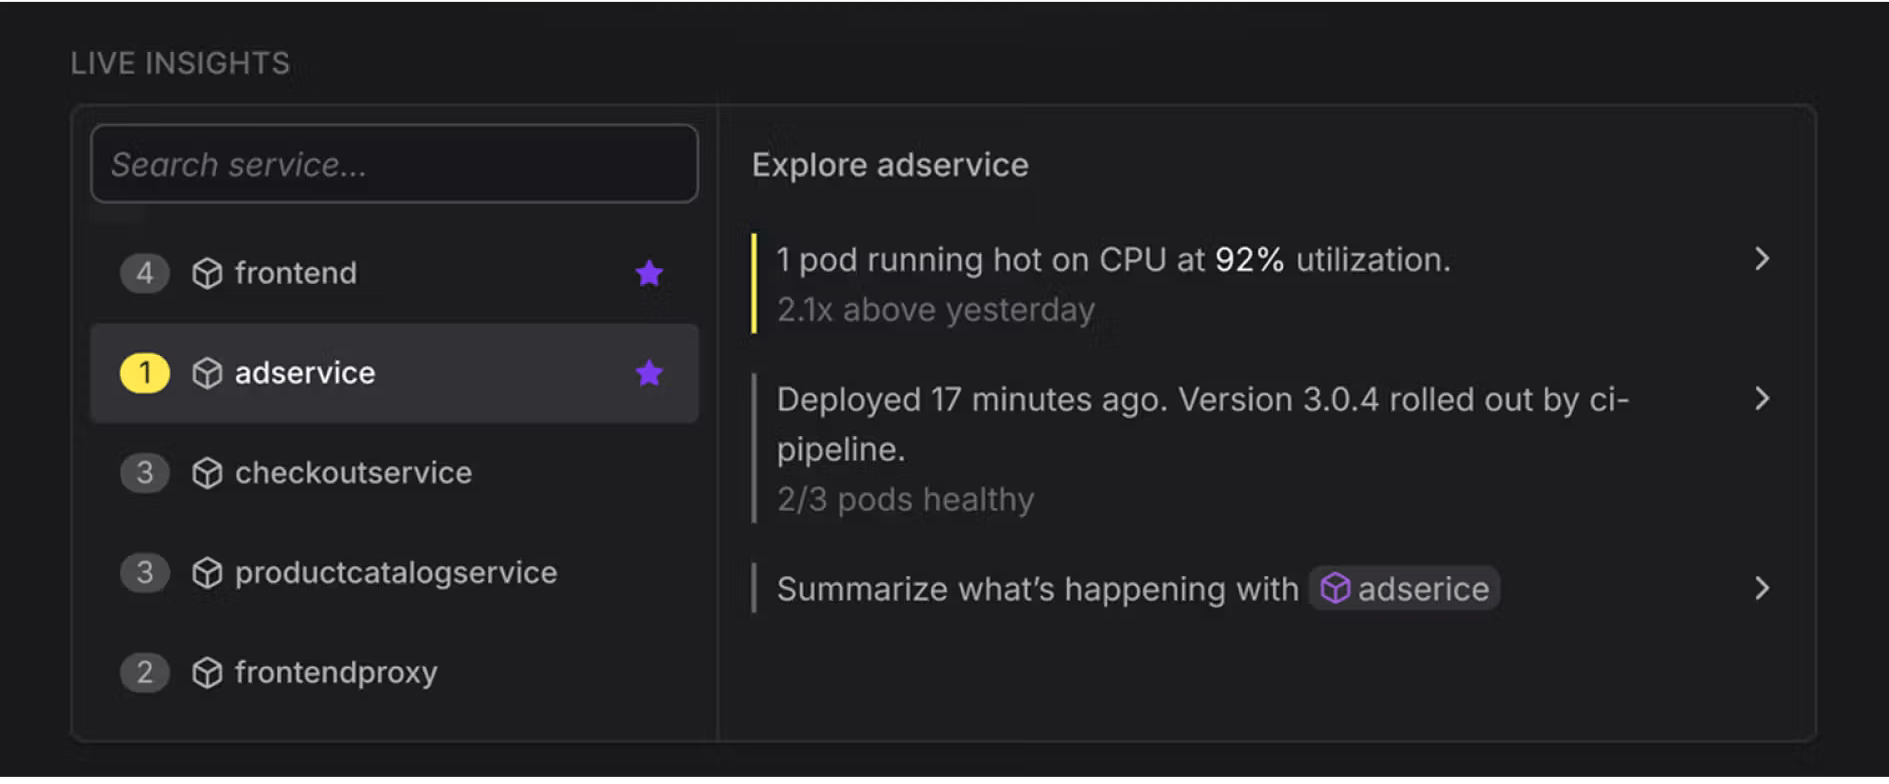Click the checkoutservice cube icon
Image resolution: width=1889 pixels, height=784 pixels.
(207, 473)
